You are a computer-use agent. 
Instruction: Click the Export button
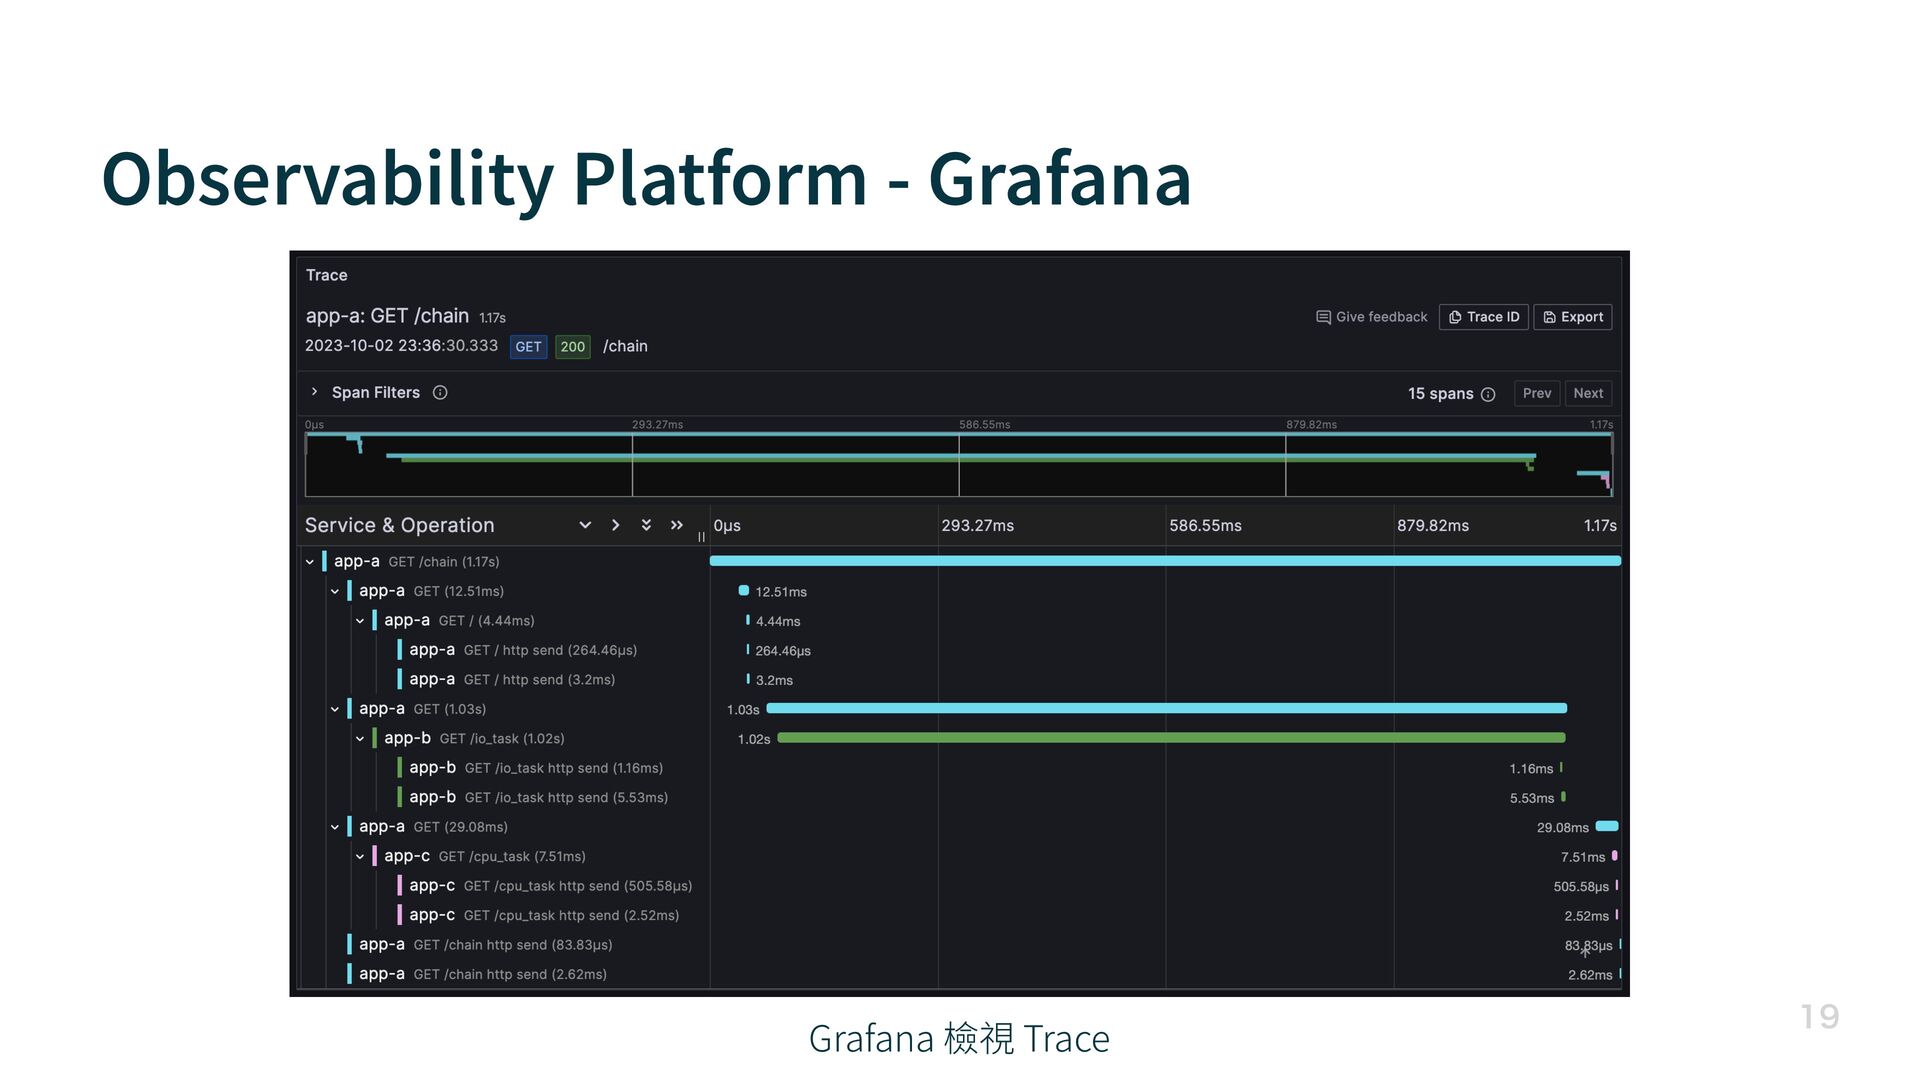coord(1572,317)
